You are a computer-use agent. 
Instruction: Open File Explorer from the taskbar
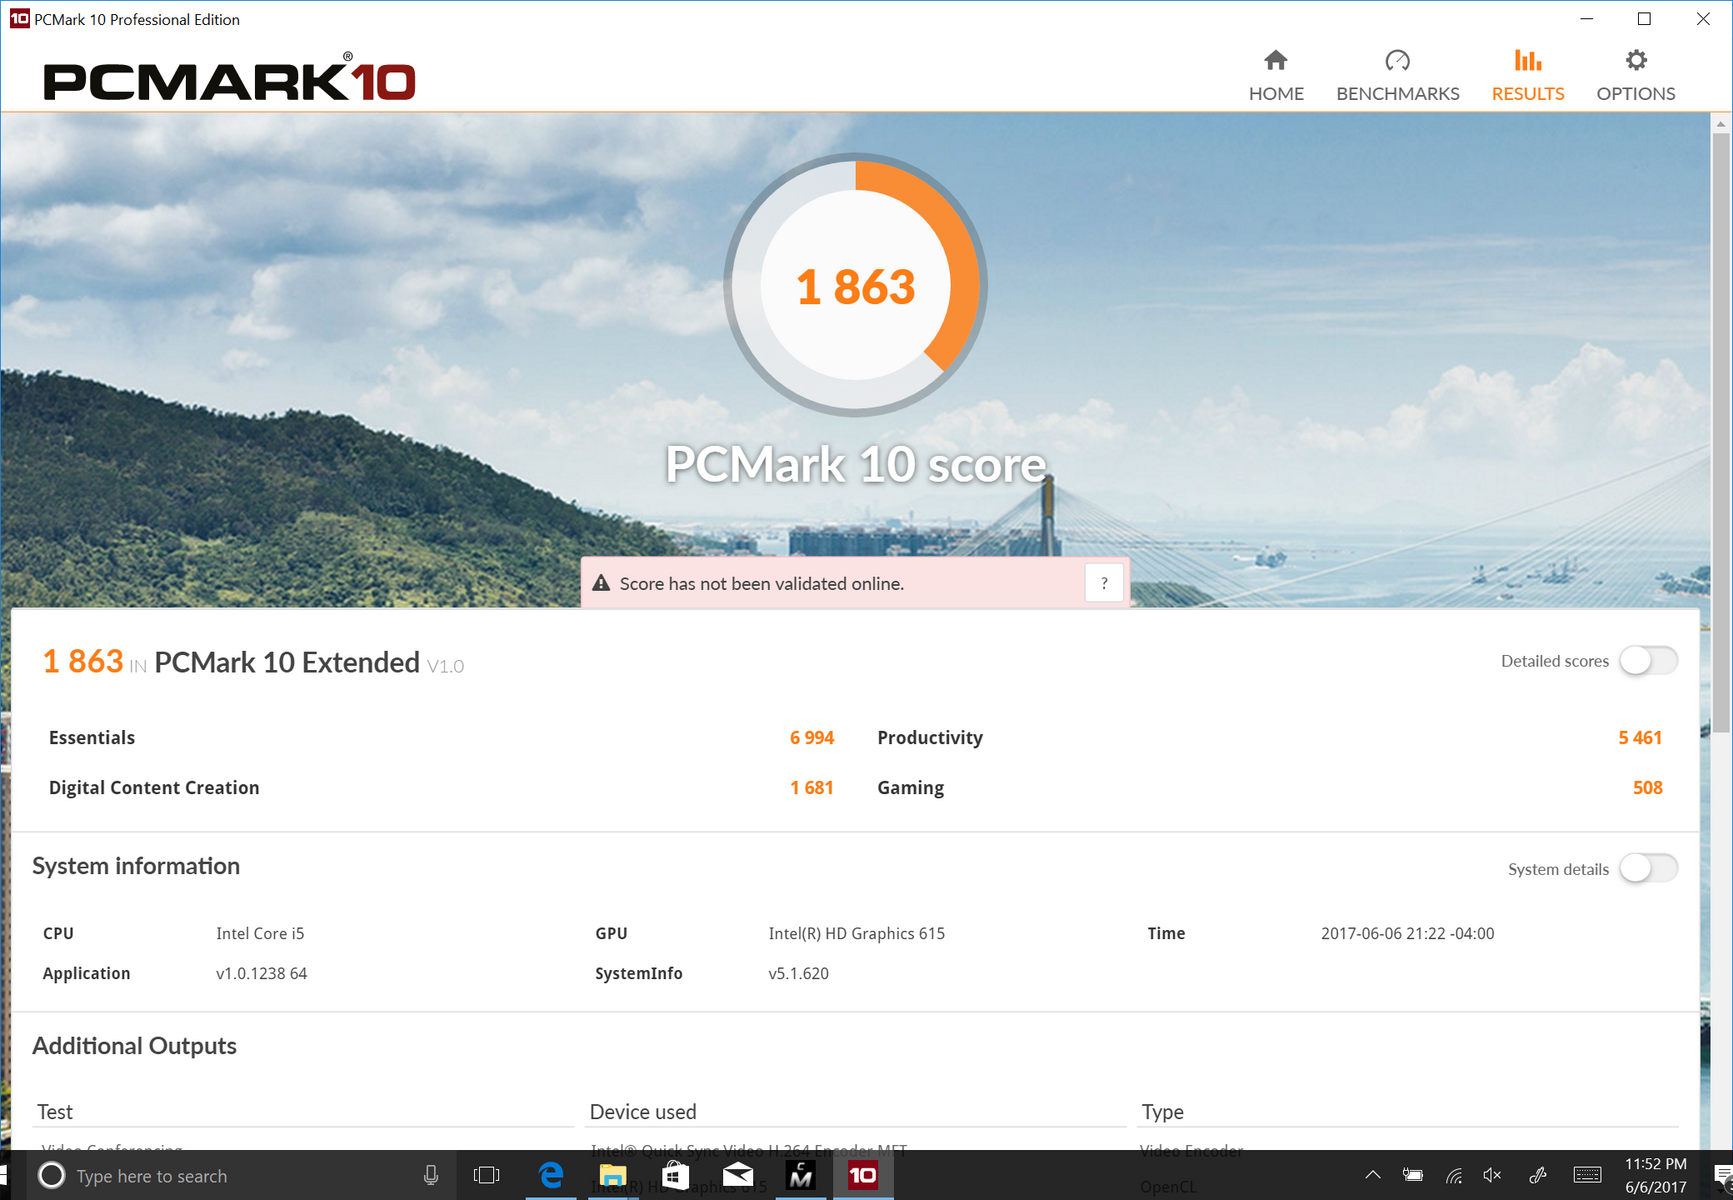(x=613, y=1176)
